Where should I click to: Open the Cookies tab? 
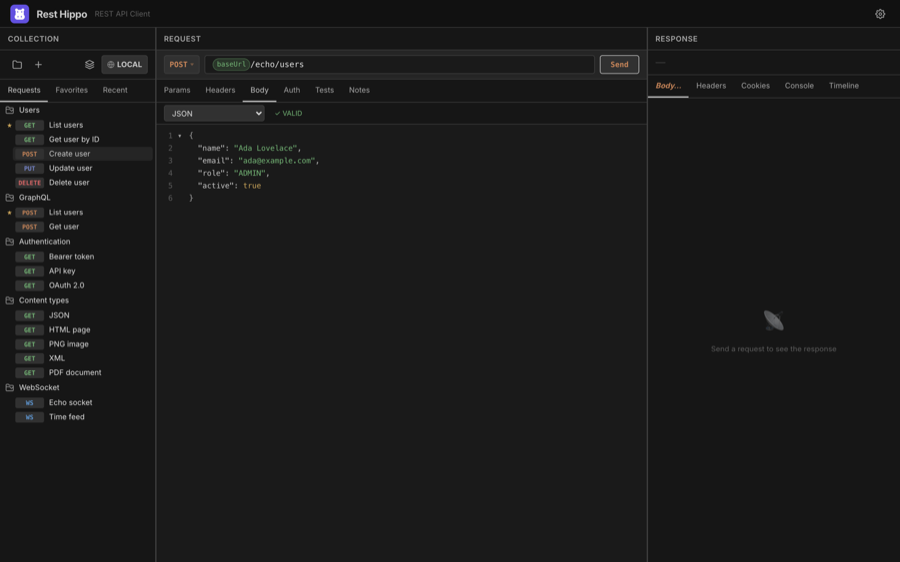click(x=755, y=86)
